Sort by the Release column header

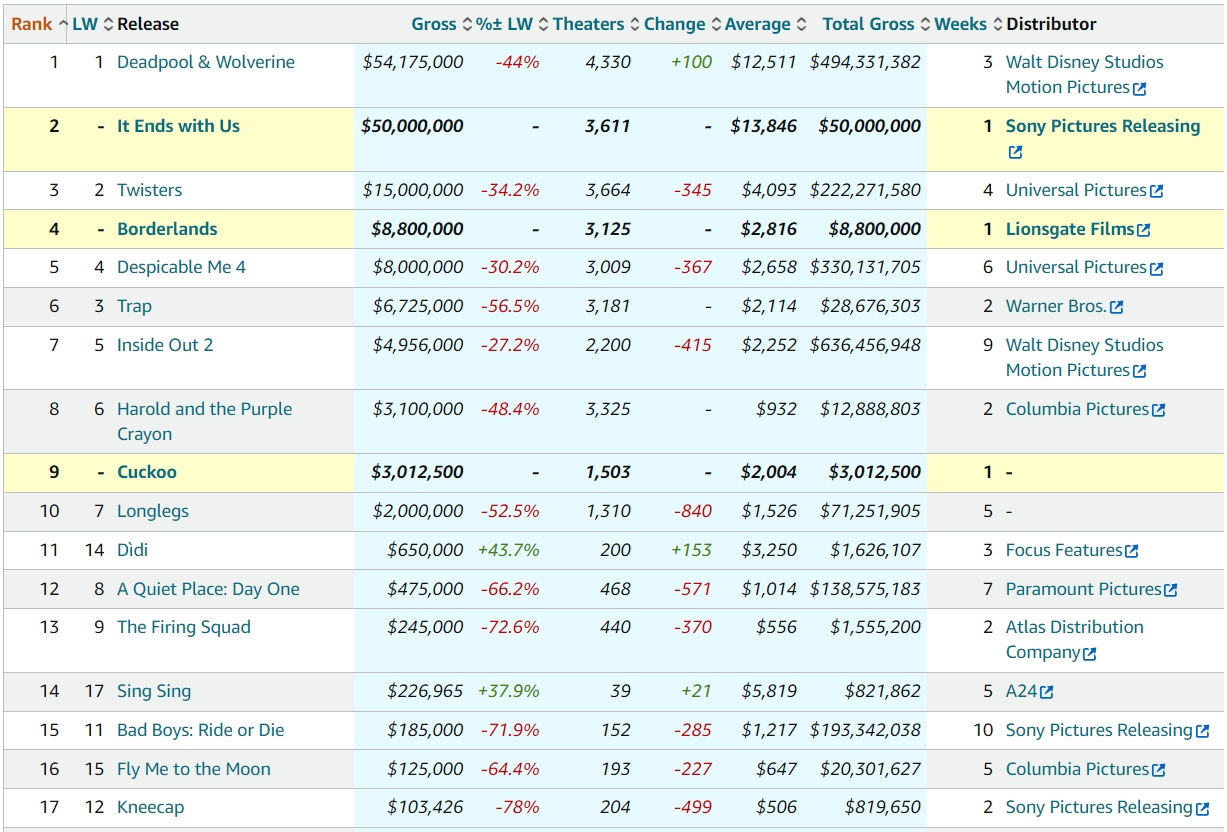point(148,24)
